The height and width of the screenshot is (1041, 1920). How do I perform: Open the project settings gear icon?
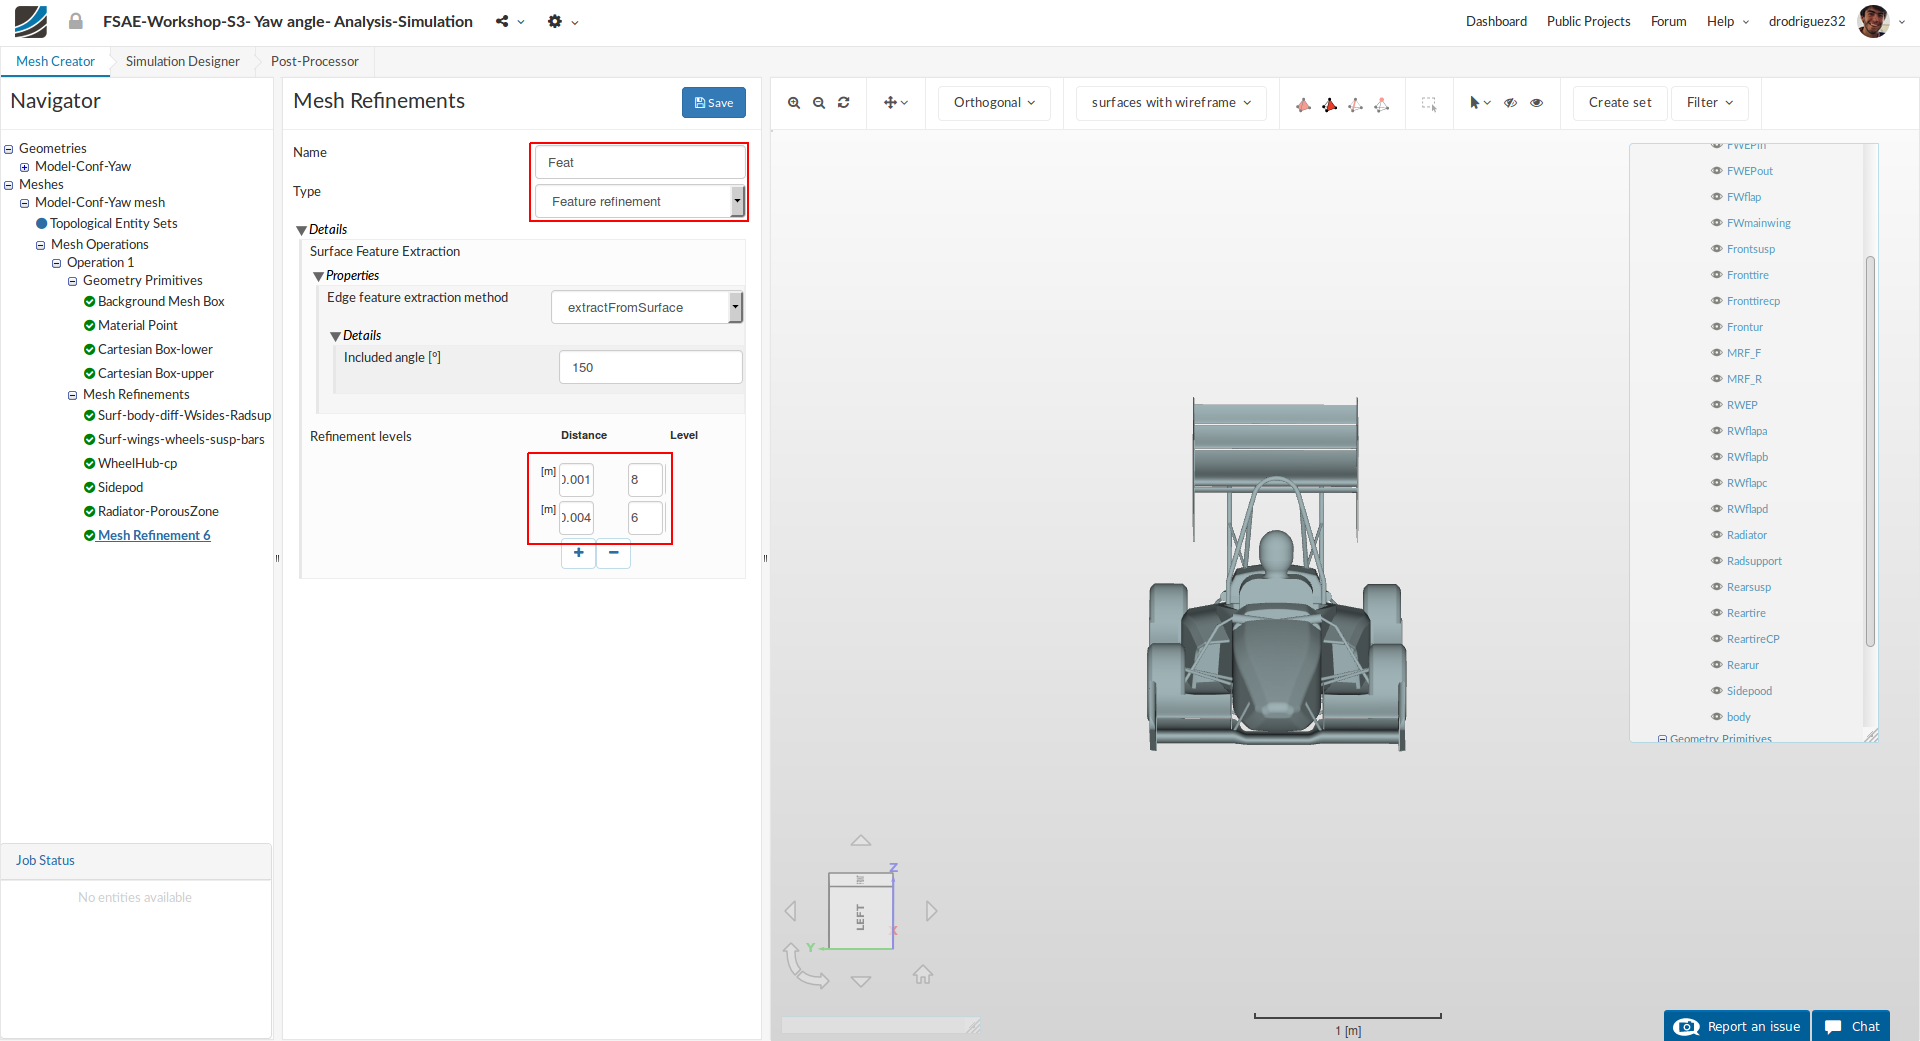[x=555, y=21]
